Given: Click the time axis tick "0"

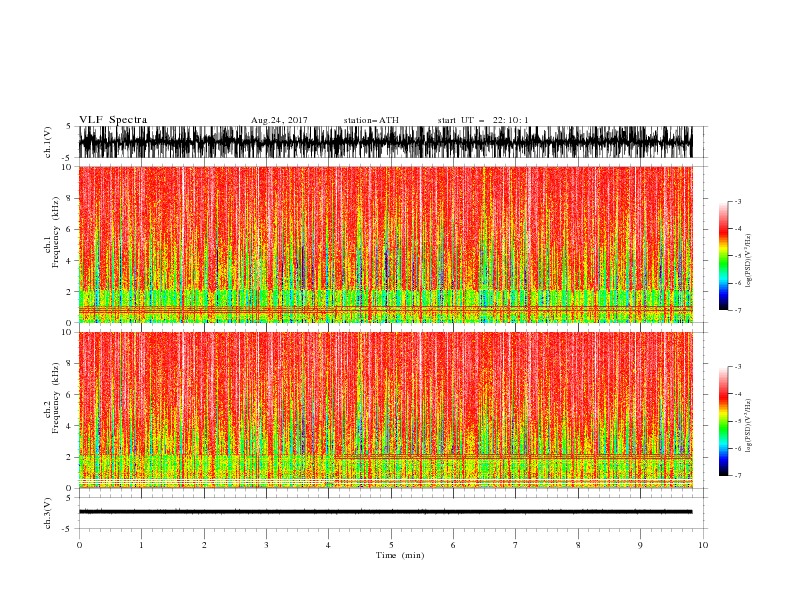Looking at the screenshot, I should pyautogui.click(x=79, y=545).
